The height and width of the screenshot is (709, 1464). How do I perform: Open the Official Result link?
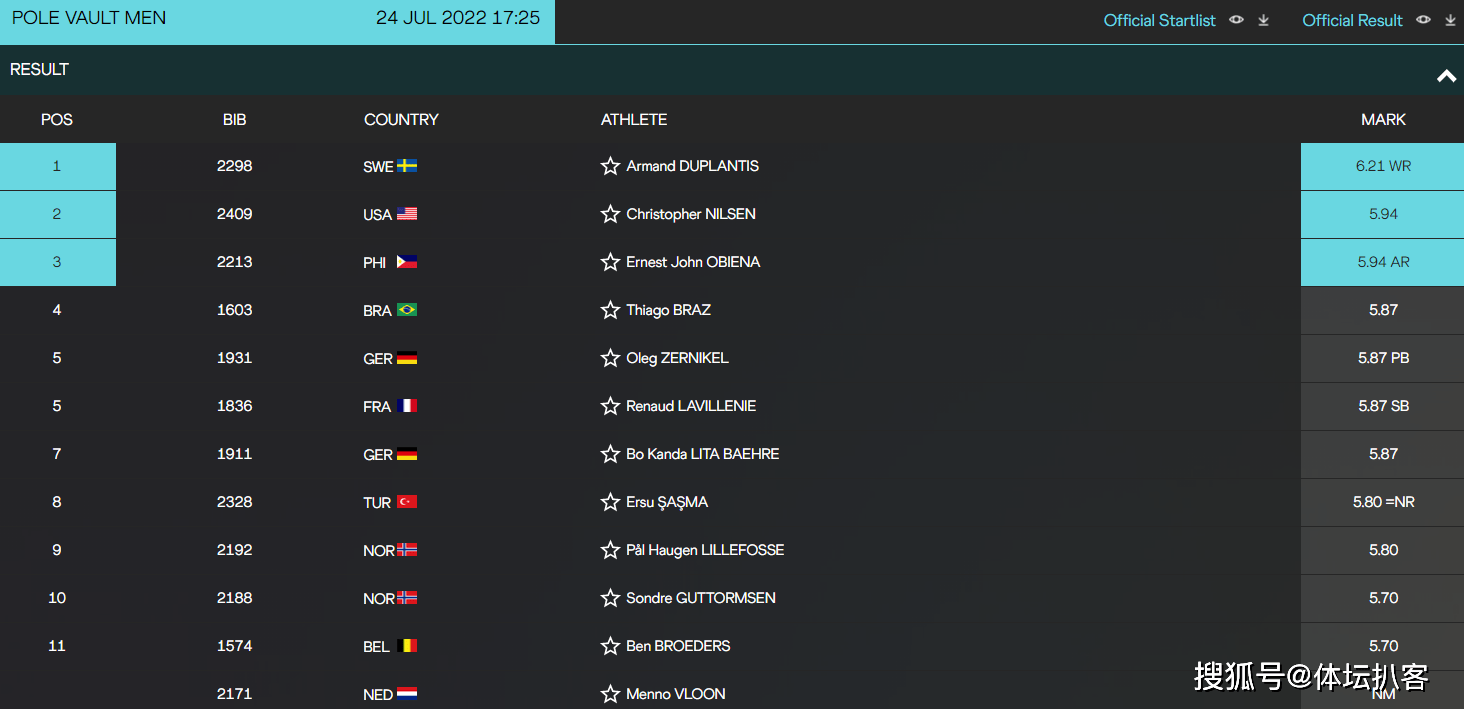(x=1352, y=20)
